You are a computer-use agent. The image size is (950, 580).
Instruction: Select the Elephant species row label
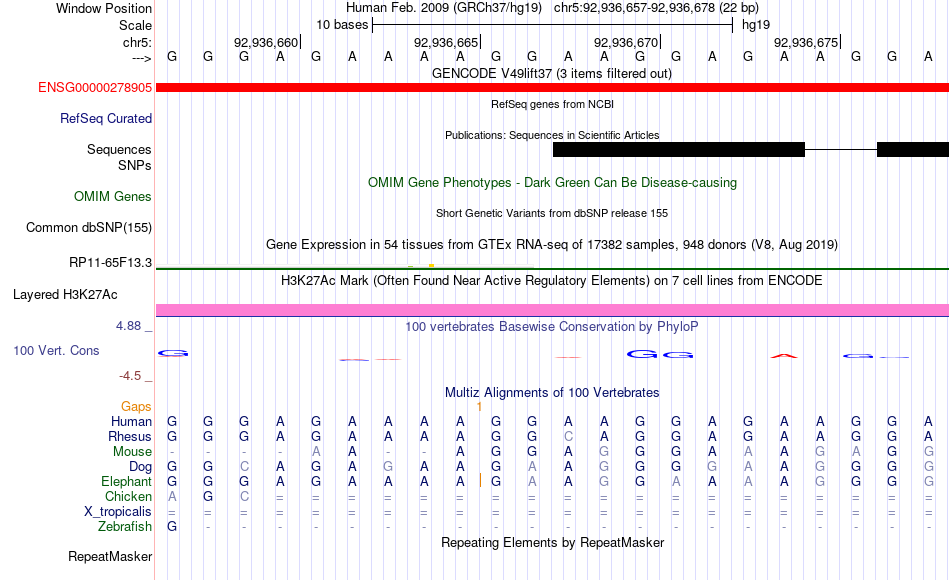127,481
